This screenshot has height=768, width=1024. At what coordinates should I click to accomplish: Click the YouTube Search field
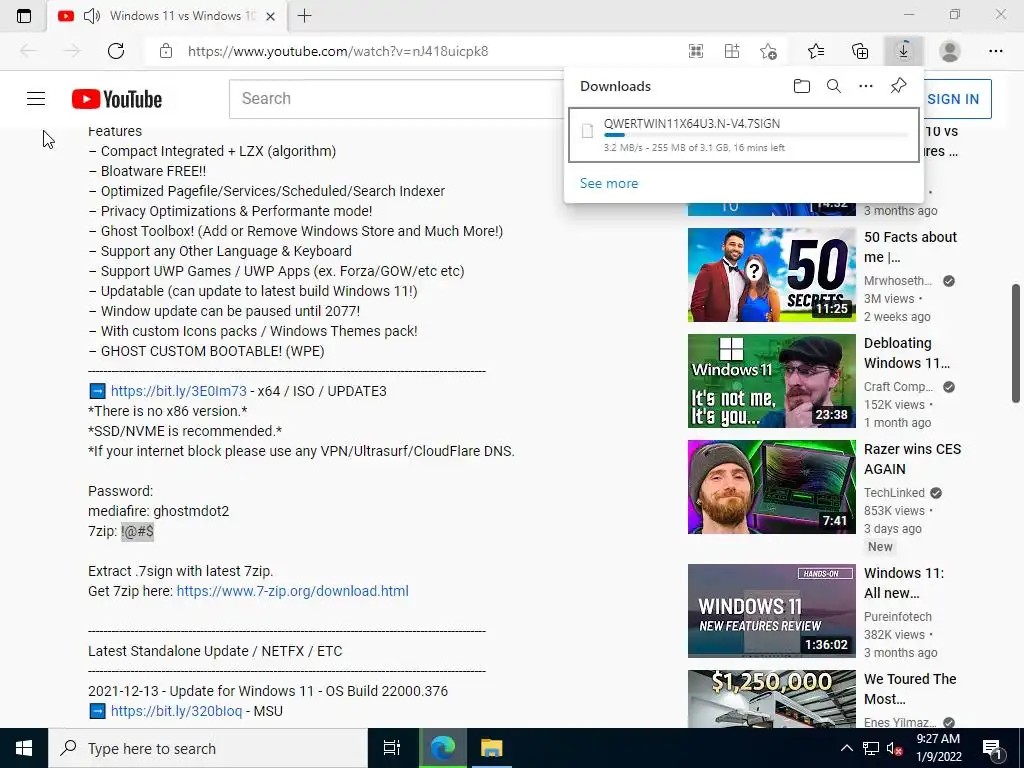tap(396, 99)
